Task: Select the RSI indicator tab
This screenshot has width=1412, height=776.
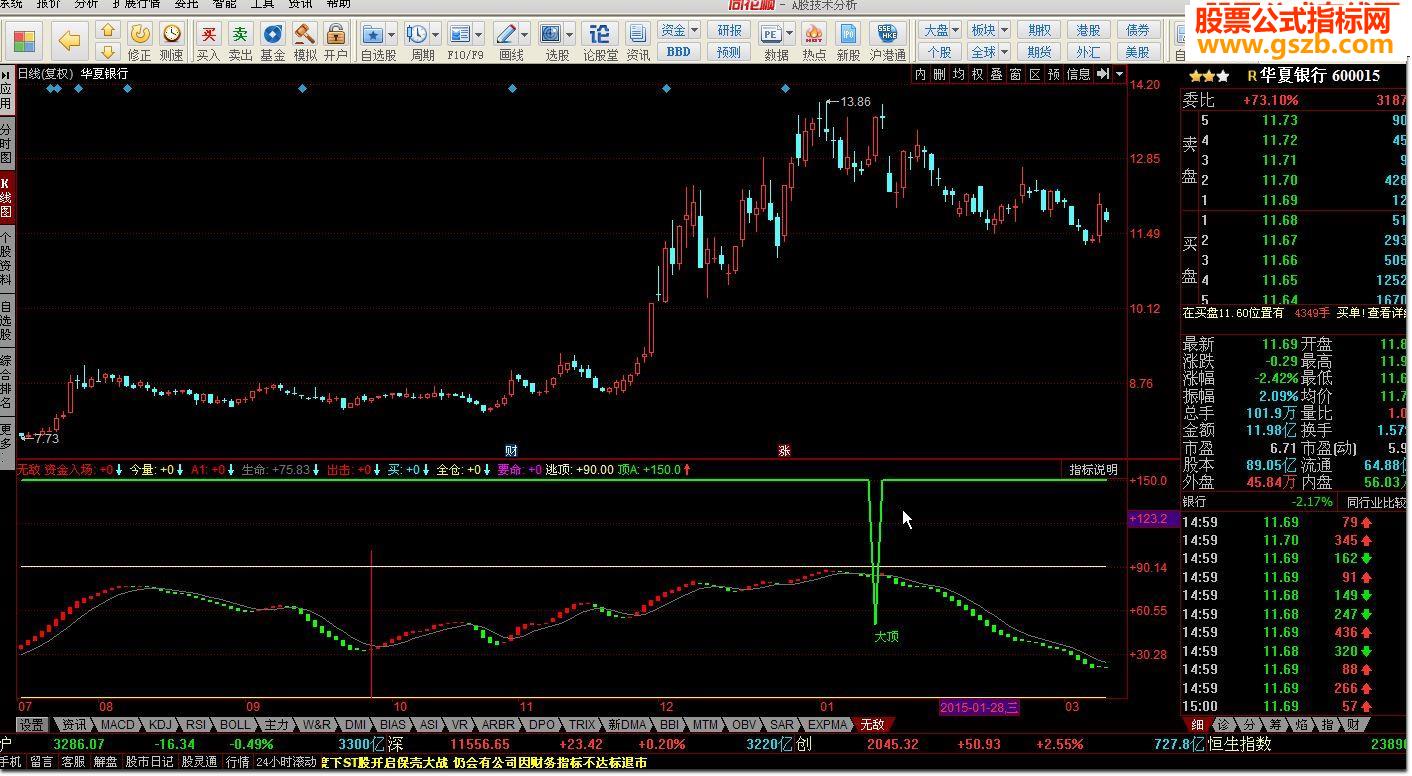Action: click(196, 725)
